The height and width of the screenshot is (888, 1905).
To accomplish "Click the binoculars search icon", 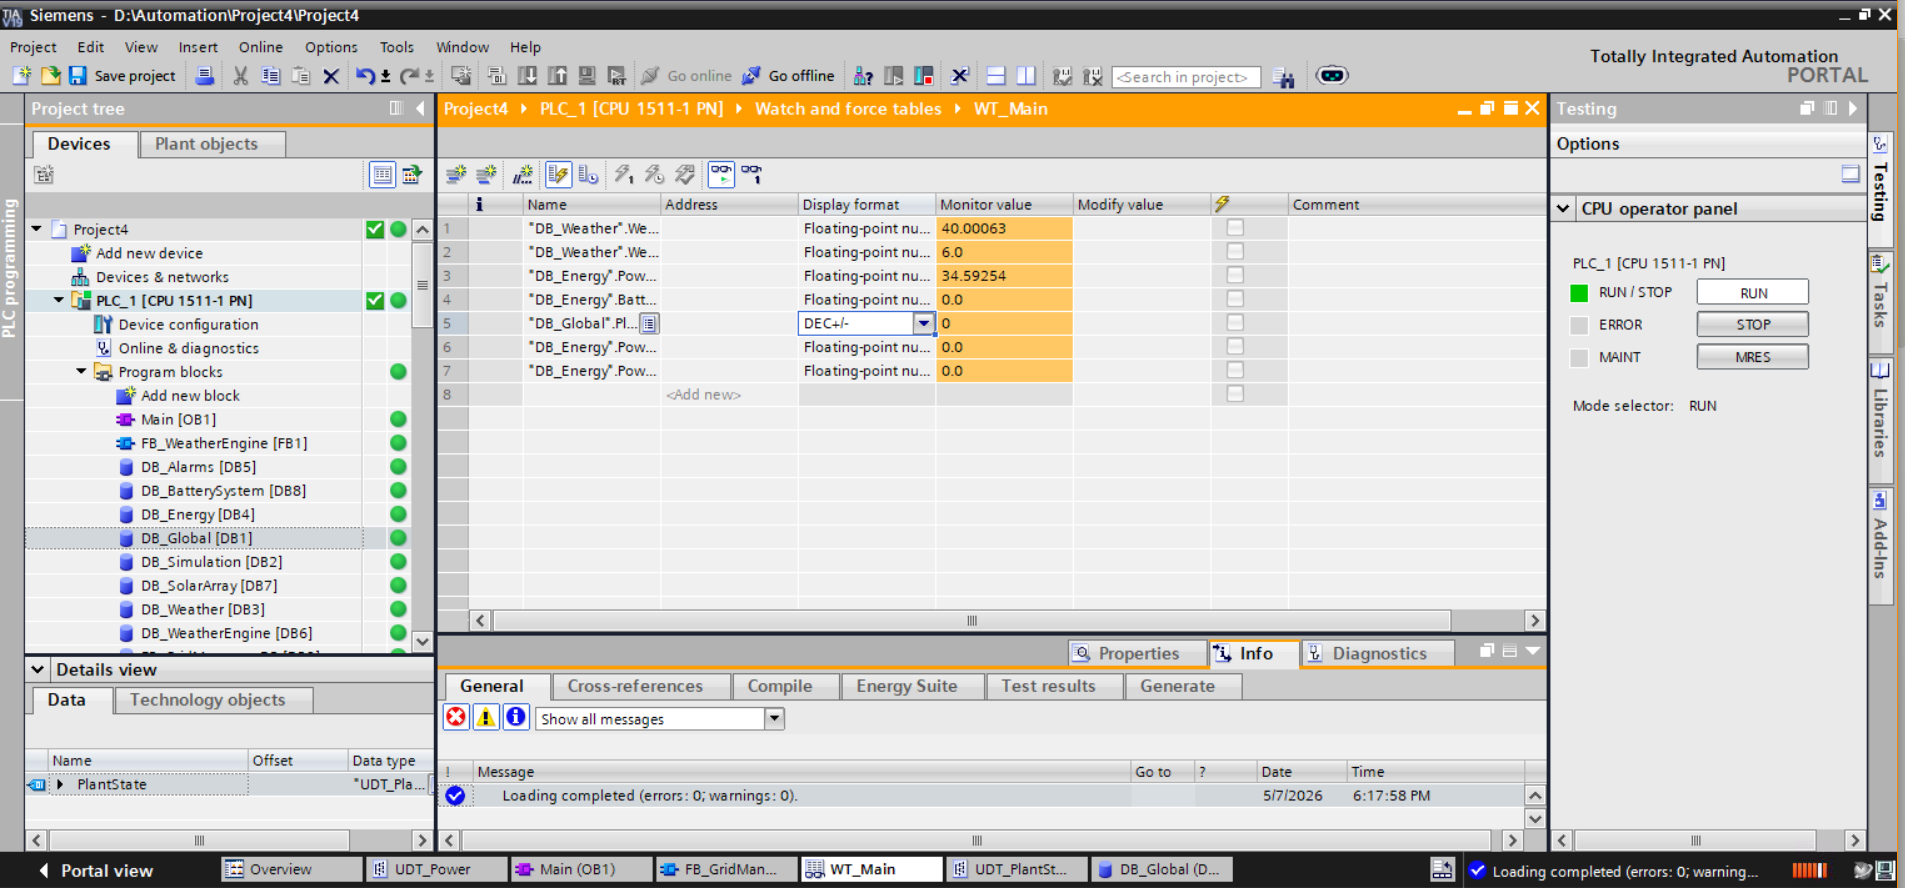I will click(1284, 77).
